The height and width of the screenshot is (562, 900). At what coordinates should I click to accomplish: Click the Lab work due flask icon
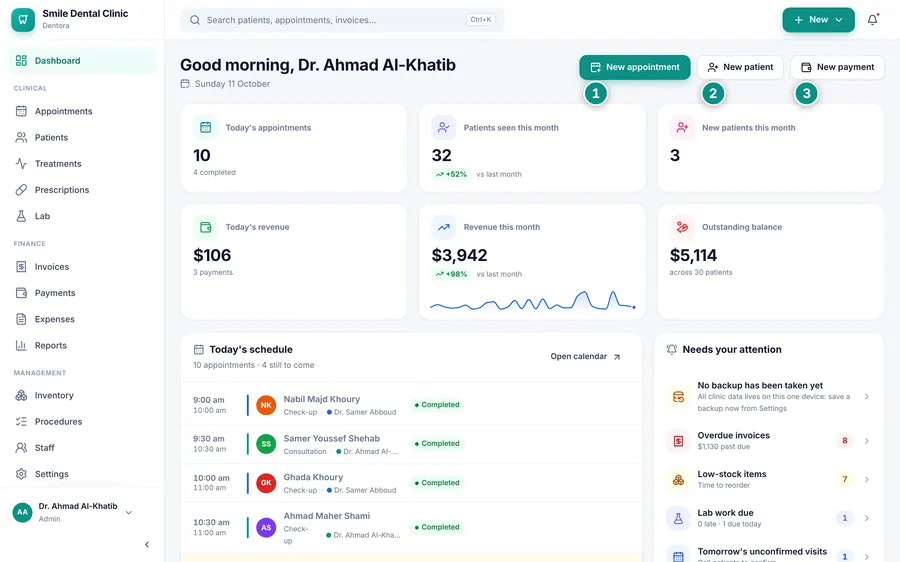[678, 518]
